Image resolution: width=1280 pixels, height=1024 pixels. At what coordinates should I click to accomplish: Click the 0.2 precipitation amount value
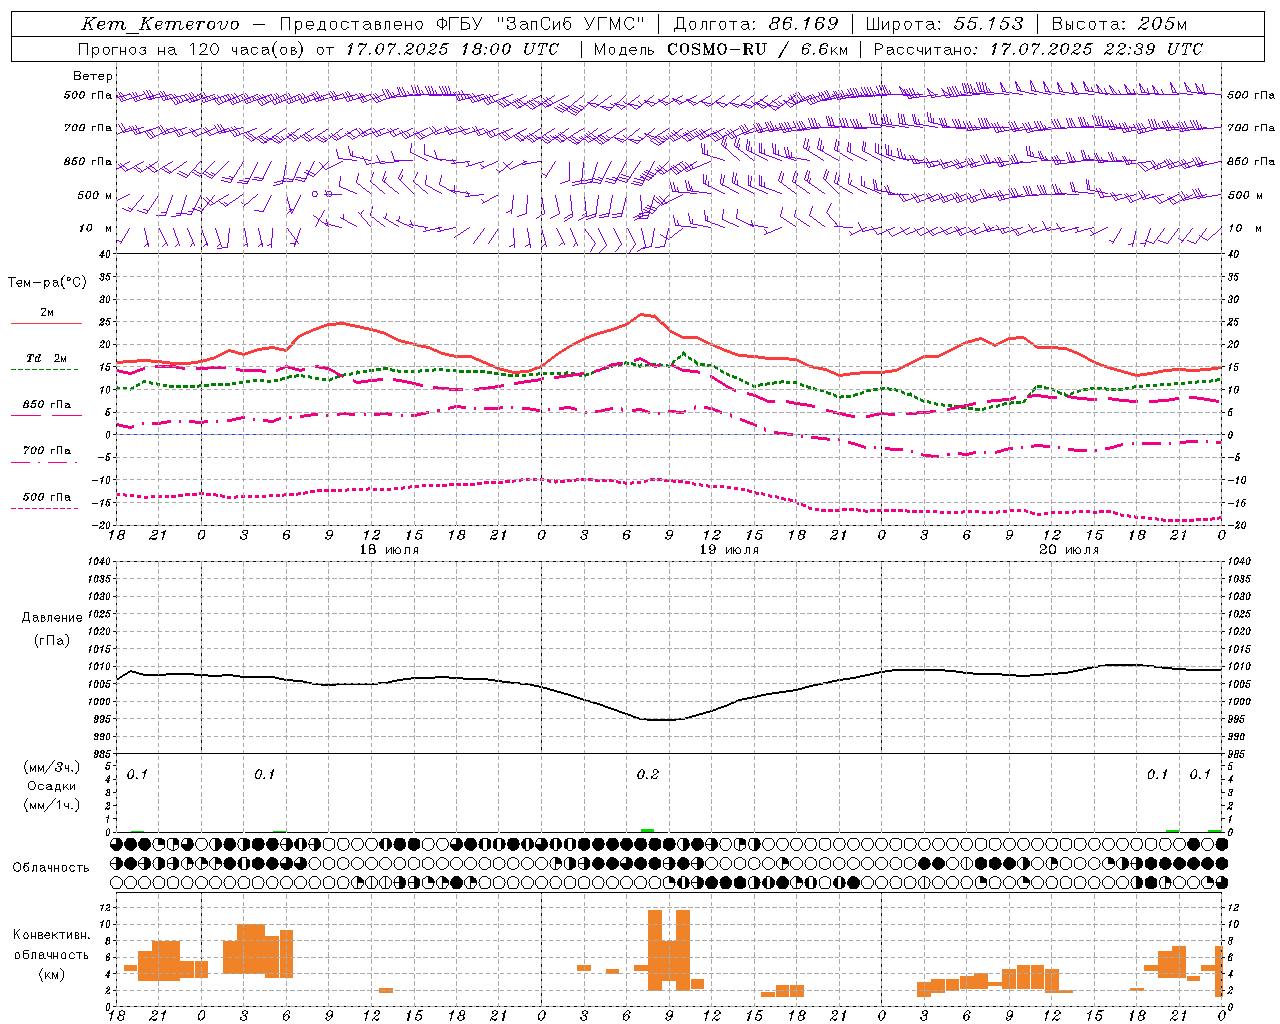point(648,775)
